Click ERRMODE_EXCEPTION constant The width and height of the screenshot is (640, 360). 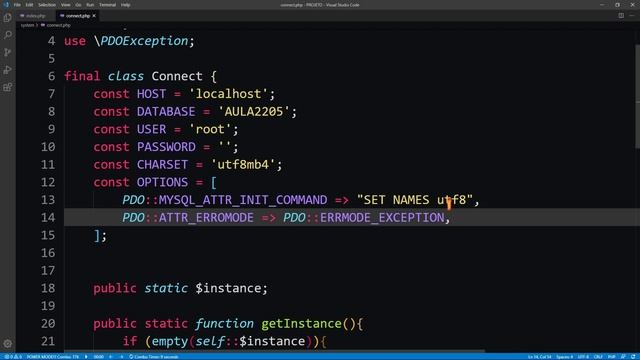382,218
